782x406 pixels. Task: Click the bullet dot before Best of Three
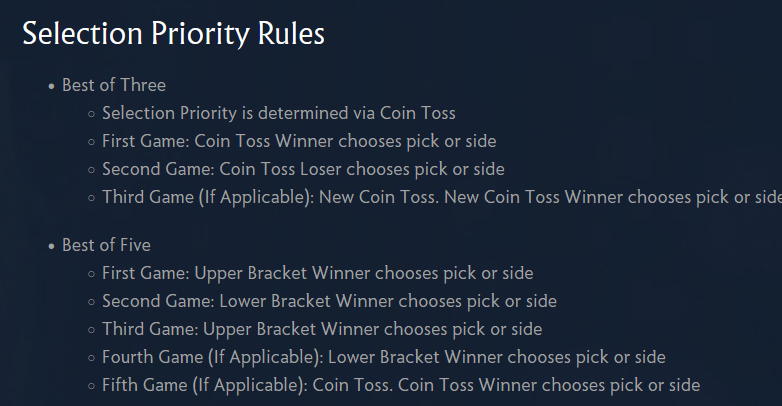point(51,86)
